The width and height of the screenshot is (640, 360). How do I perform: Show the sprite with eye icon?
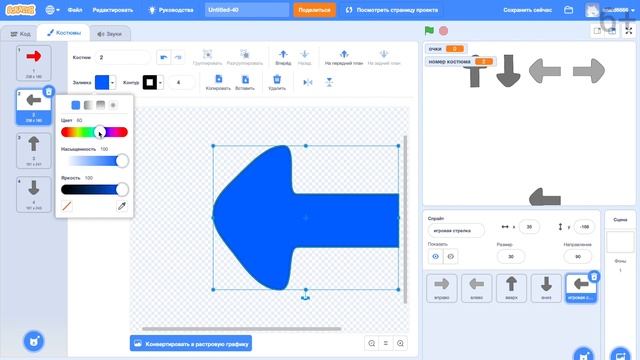(x=436, y=256)
